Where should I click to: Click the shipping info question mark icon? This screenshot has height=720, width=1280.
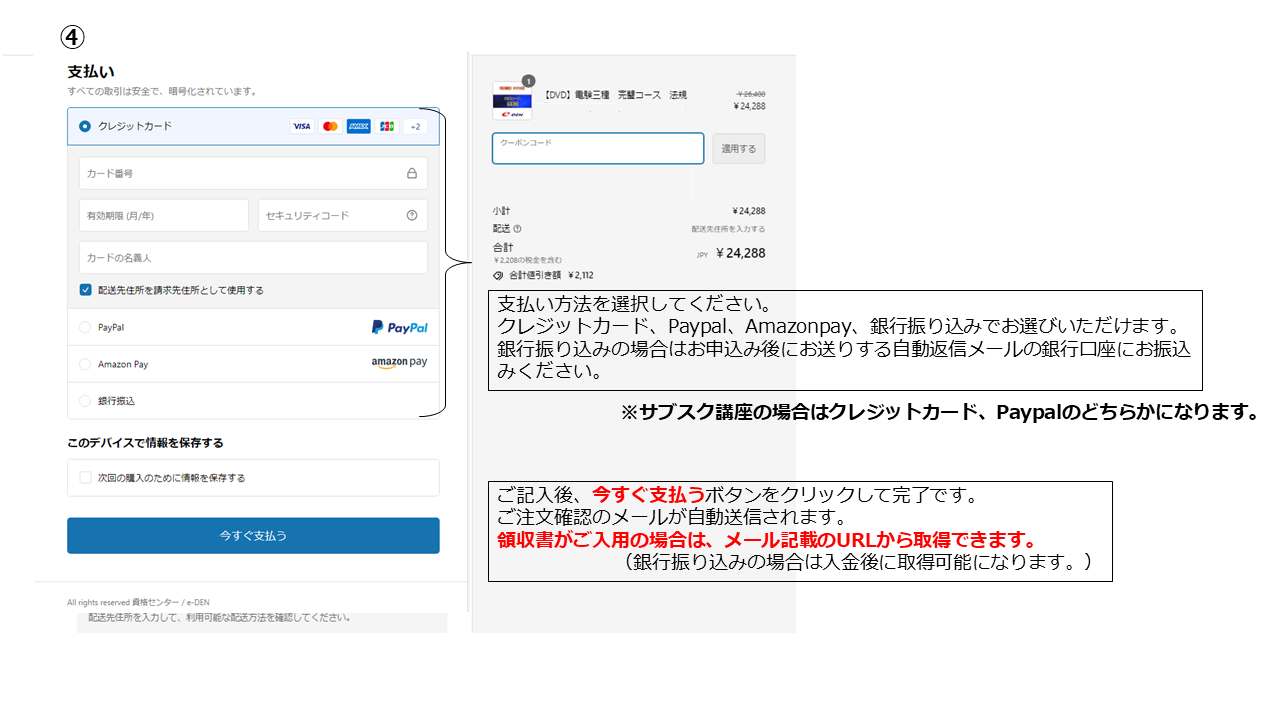pos(518,229)
